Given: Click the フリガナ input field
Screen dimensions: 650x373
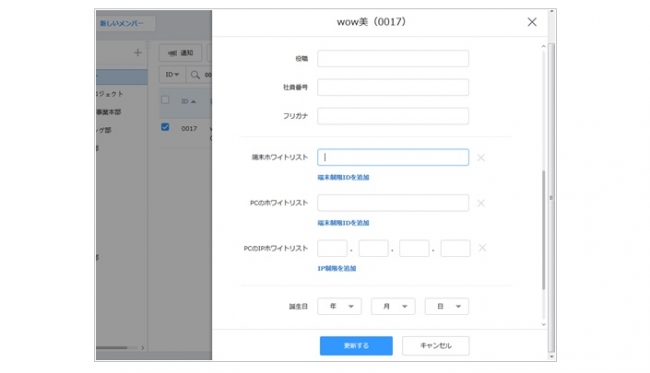Looking at the screenshot, I should [393, 116].
